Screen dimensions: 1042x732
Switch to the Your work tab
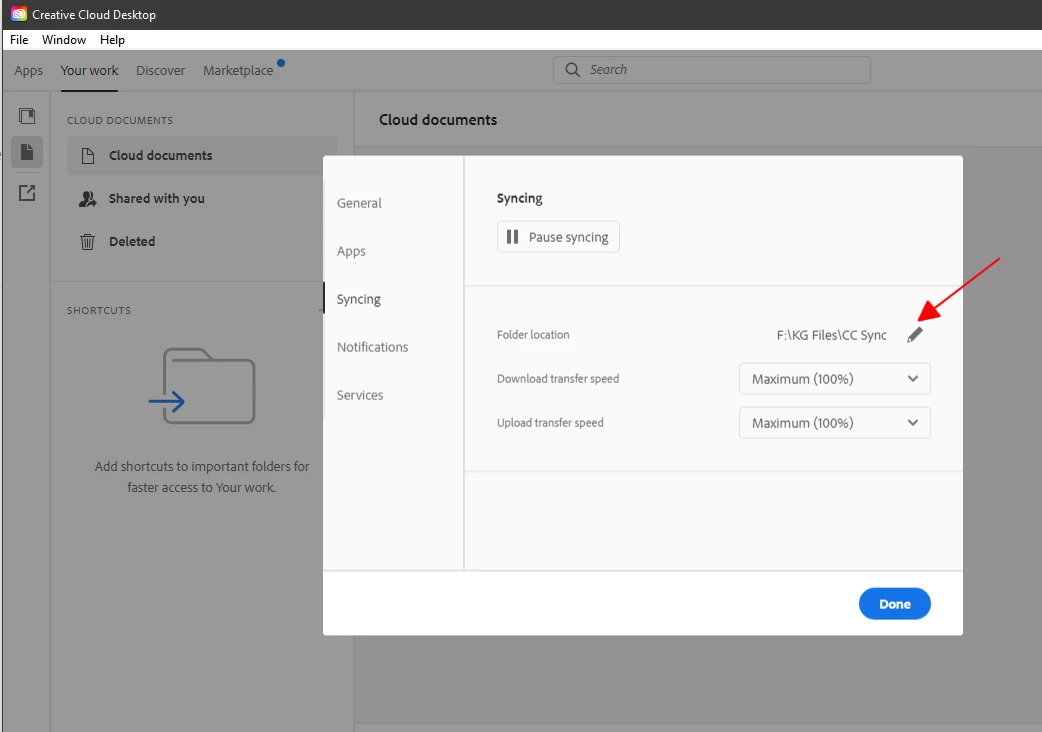[x=89, y=70]
